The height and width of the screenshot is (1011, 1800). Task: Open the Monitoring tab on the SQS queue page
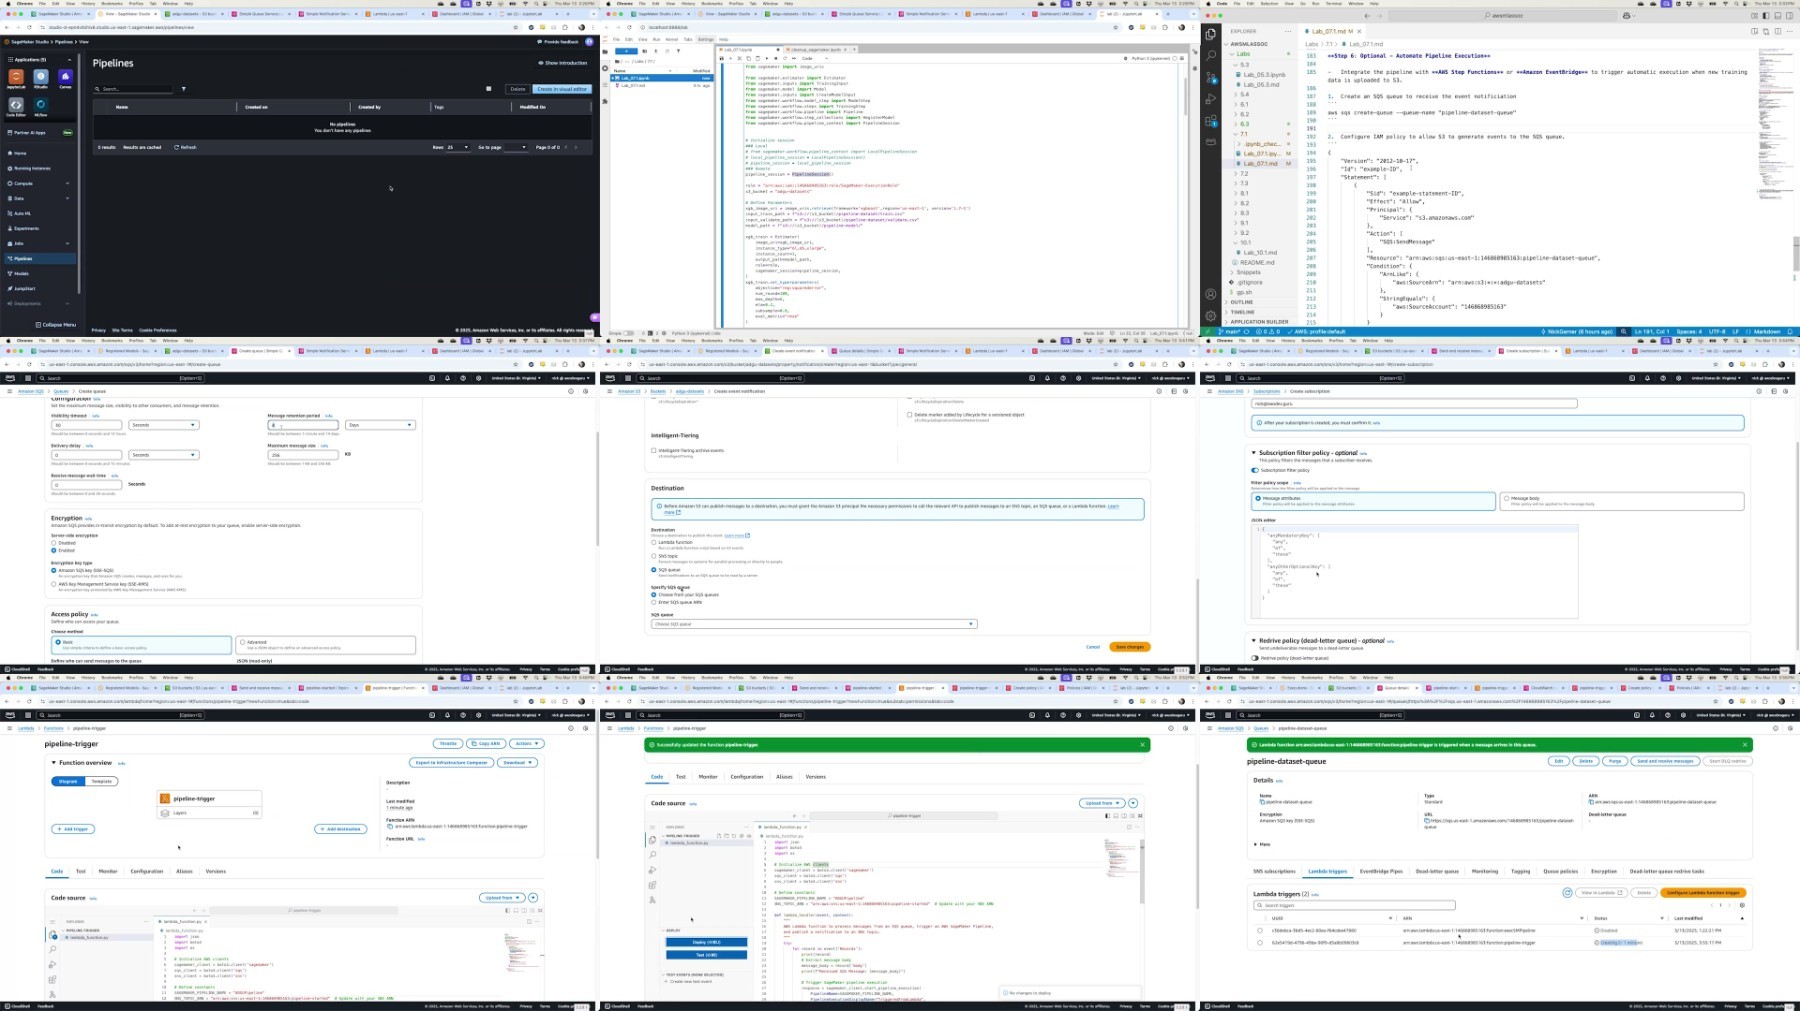pyautogui.click(x=1484, y=871)
